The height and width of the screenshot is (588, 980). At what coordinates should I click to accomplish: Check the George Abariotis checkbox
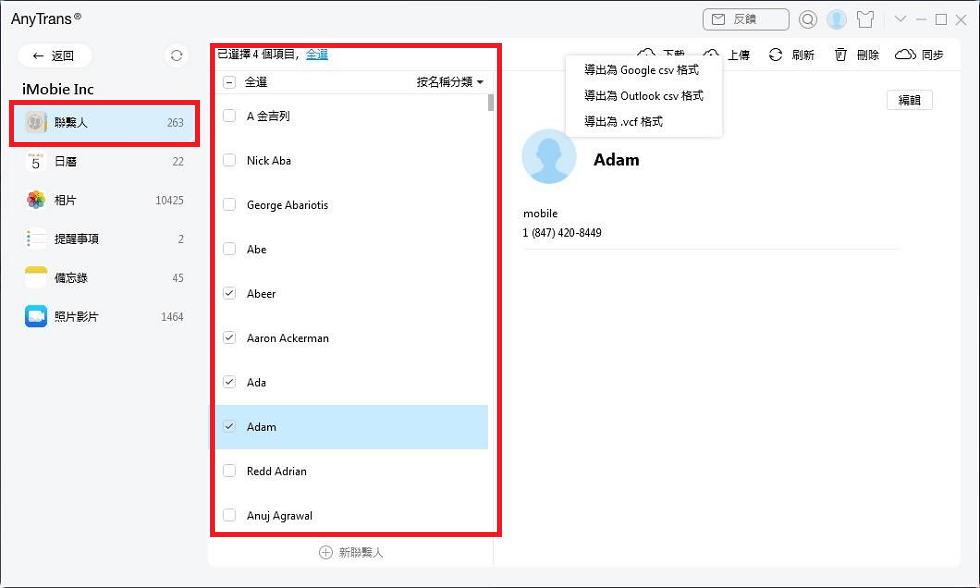pos(229,204)
